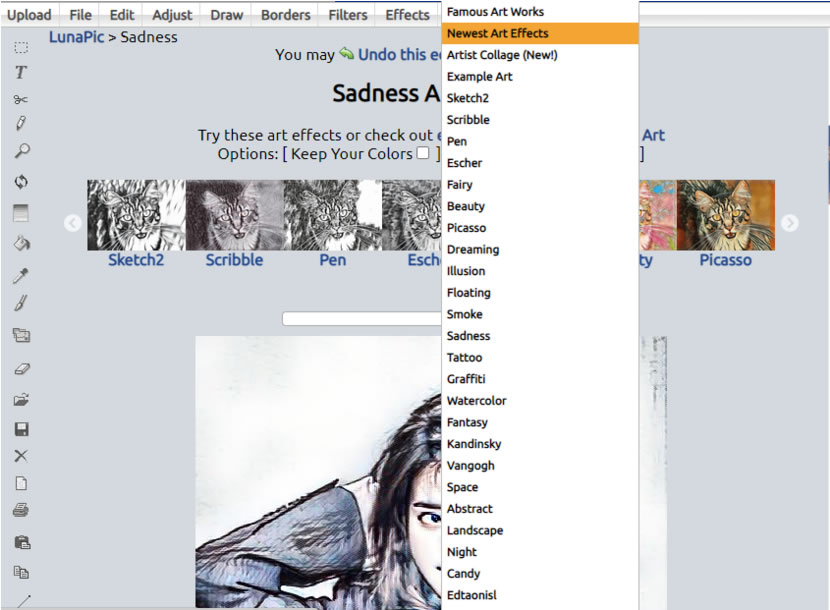Advance art effect carousel right arrow
Screen dimensions: 830x610
pos(789,223)
